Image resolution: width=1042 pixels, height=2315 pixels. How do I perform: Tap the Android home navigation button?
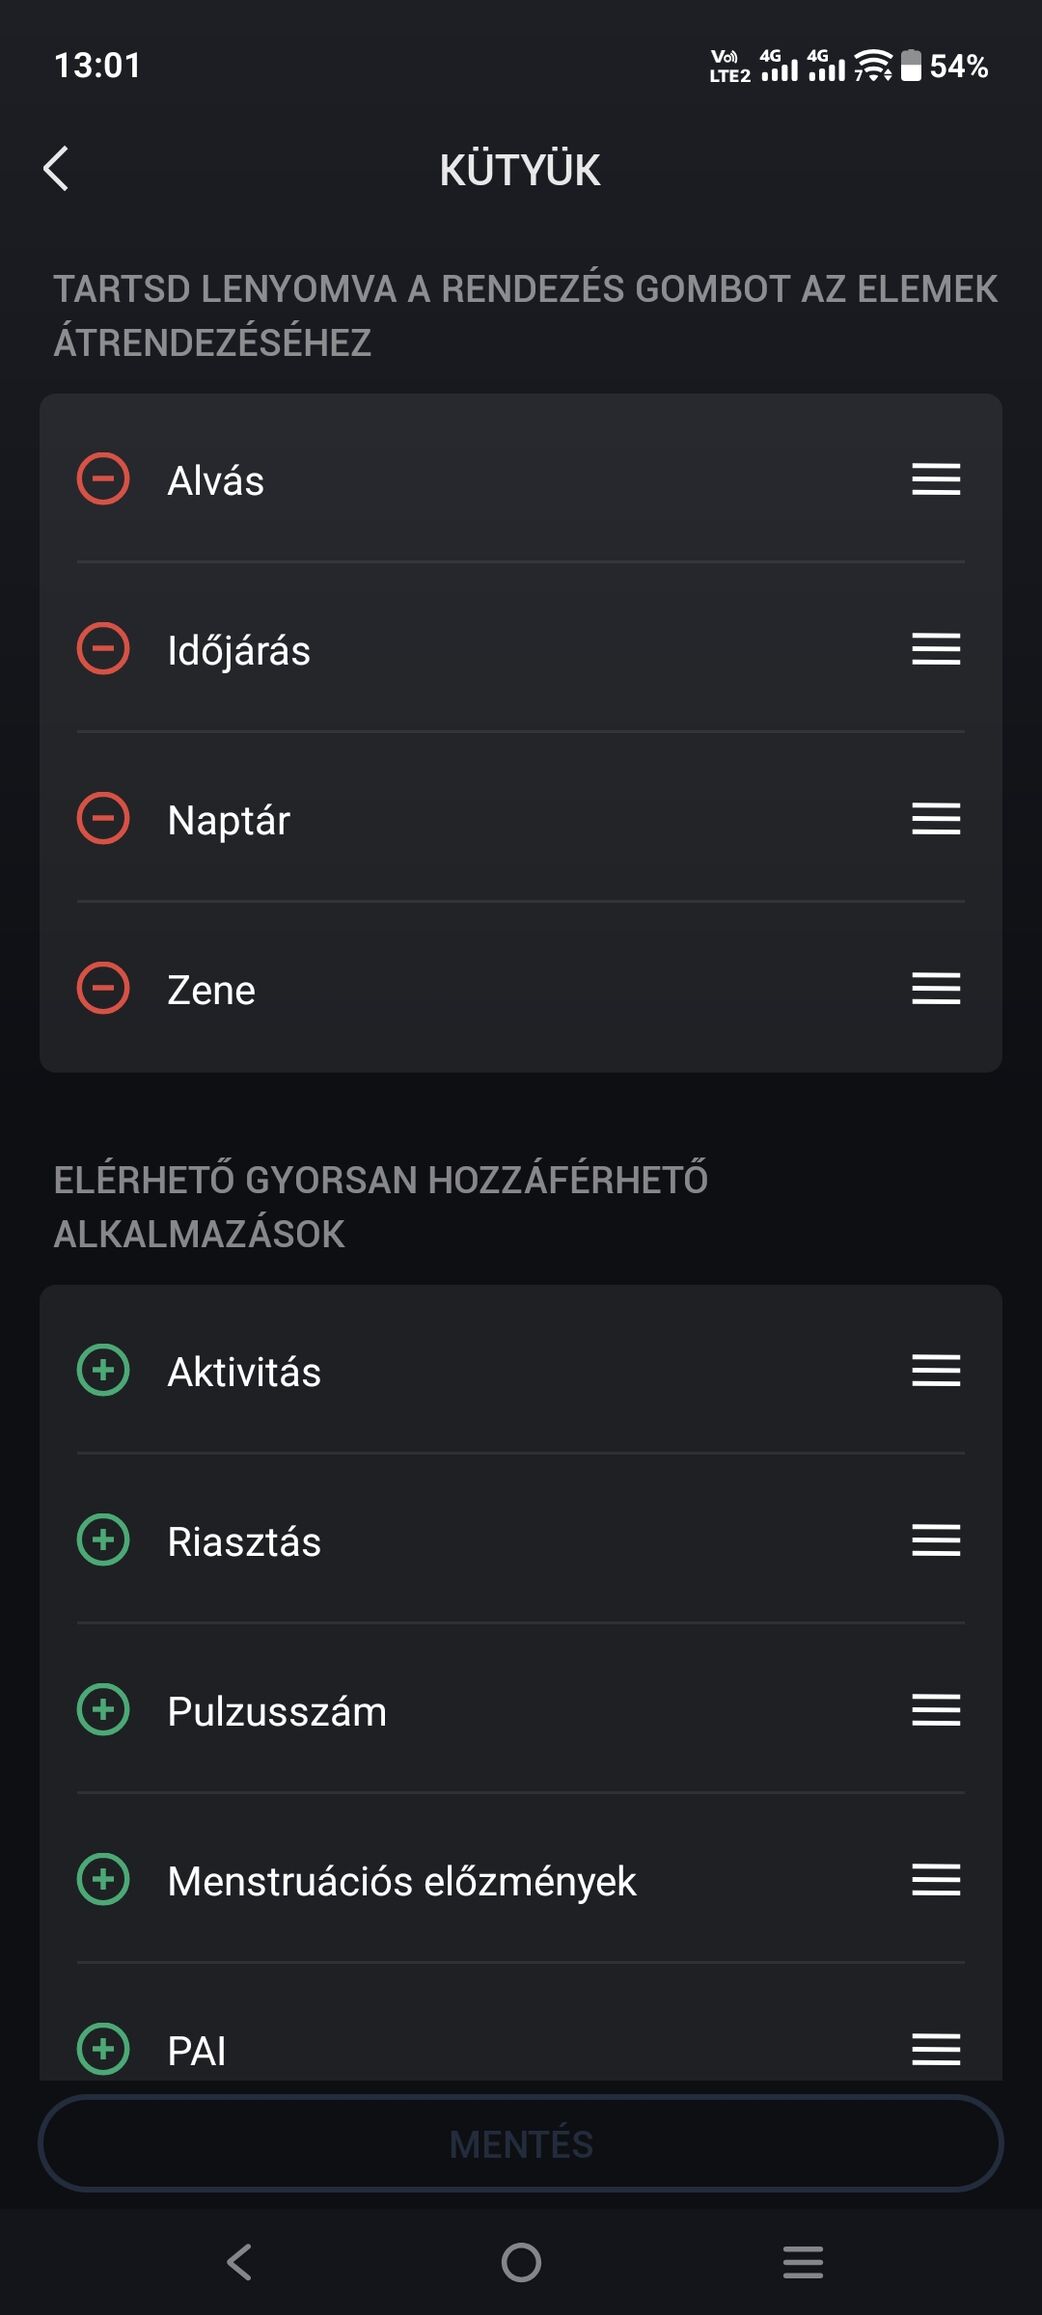[x=521, y=2262]
